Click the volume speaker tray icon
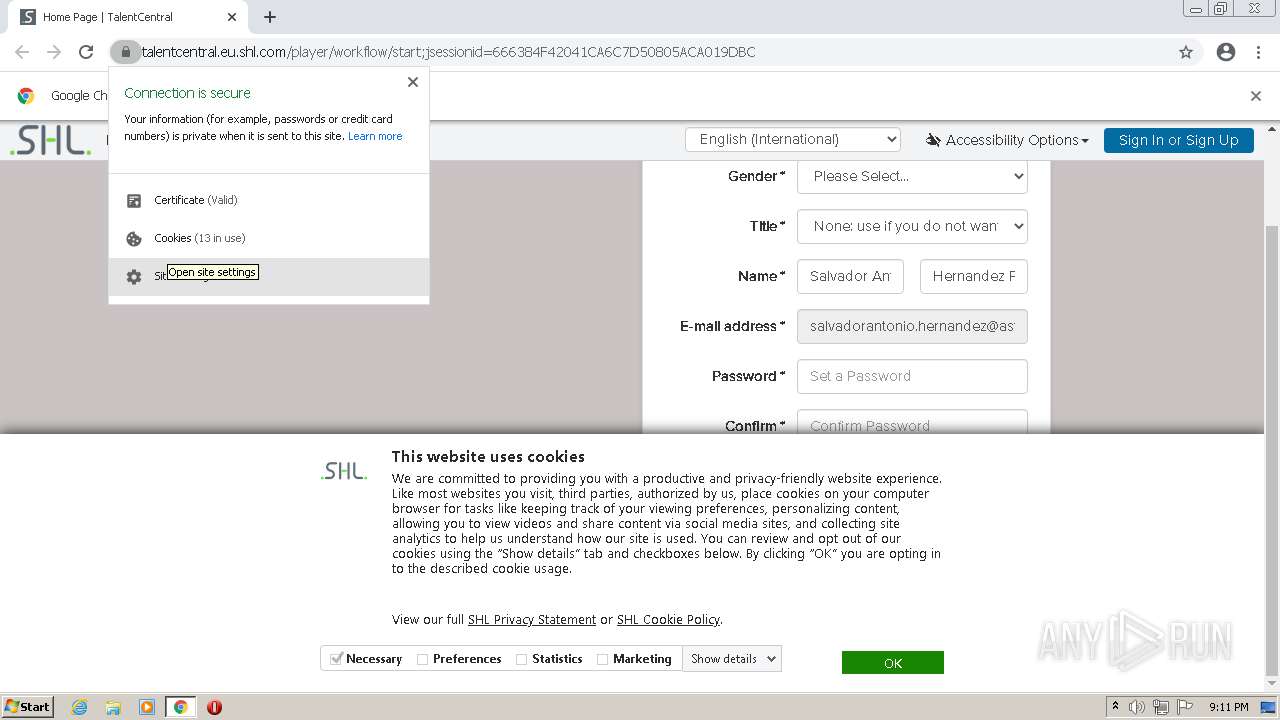This screenshot has height=720, width=1280. click(x=1137, y=707)
